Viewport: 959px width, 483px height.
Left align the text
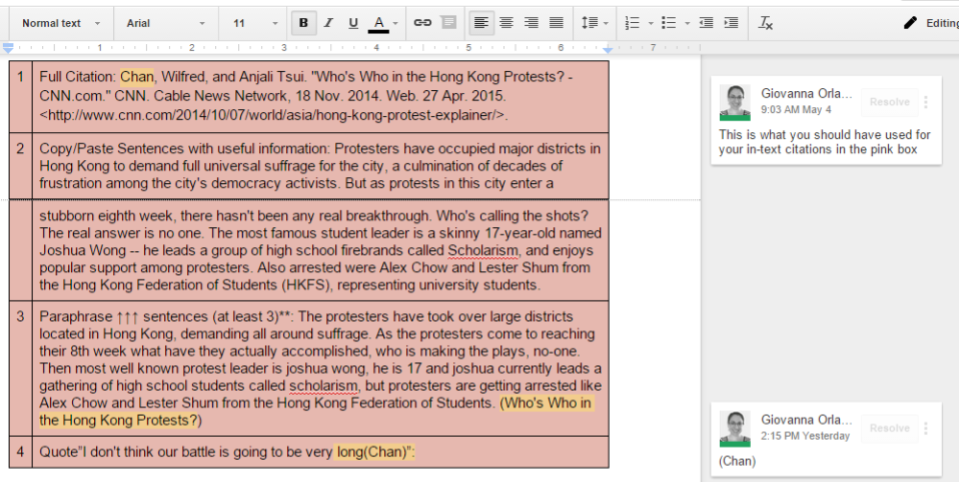pyautogui.click(x=481, y=23)
